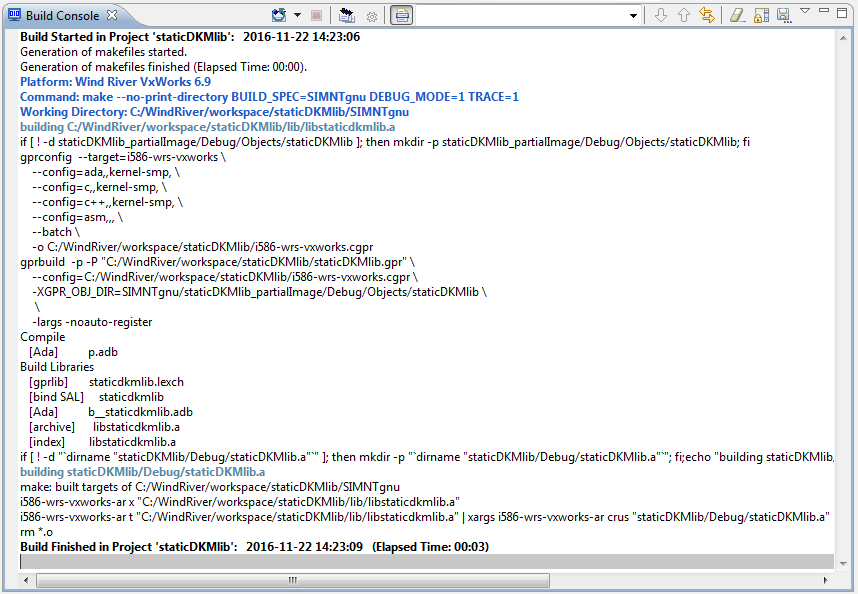Image resolution: width=858 pixels, height=594 pixels.
Task: Click the build target pages icon
Action: coord(346,15)
